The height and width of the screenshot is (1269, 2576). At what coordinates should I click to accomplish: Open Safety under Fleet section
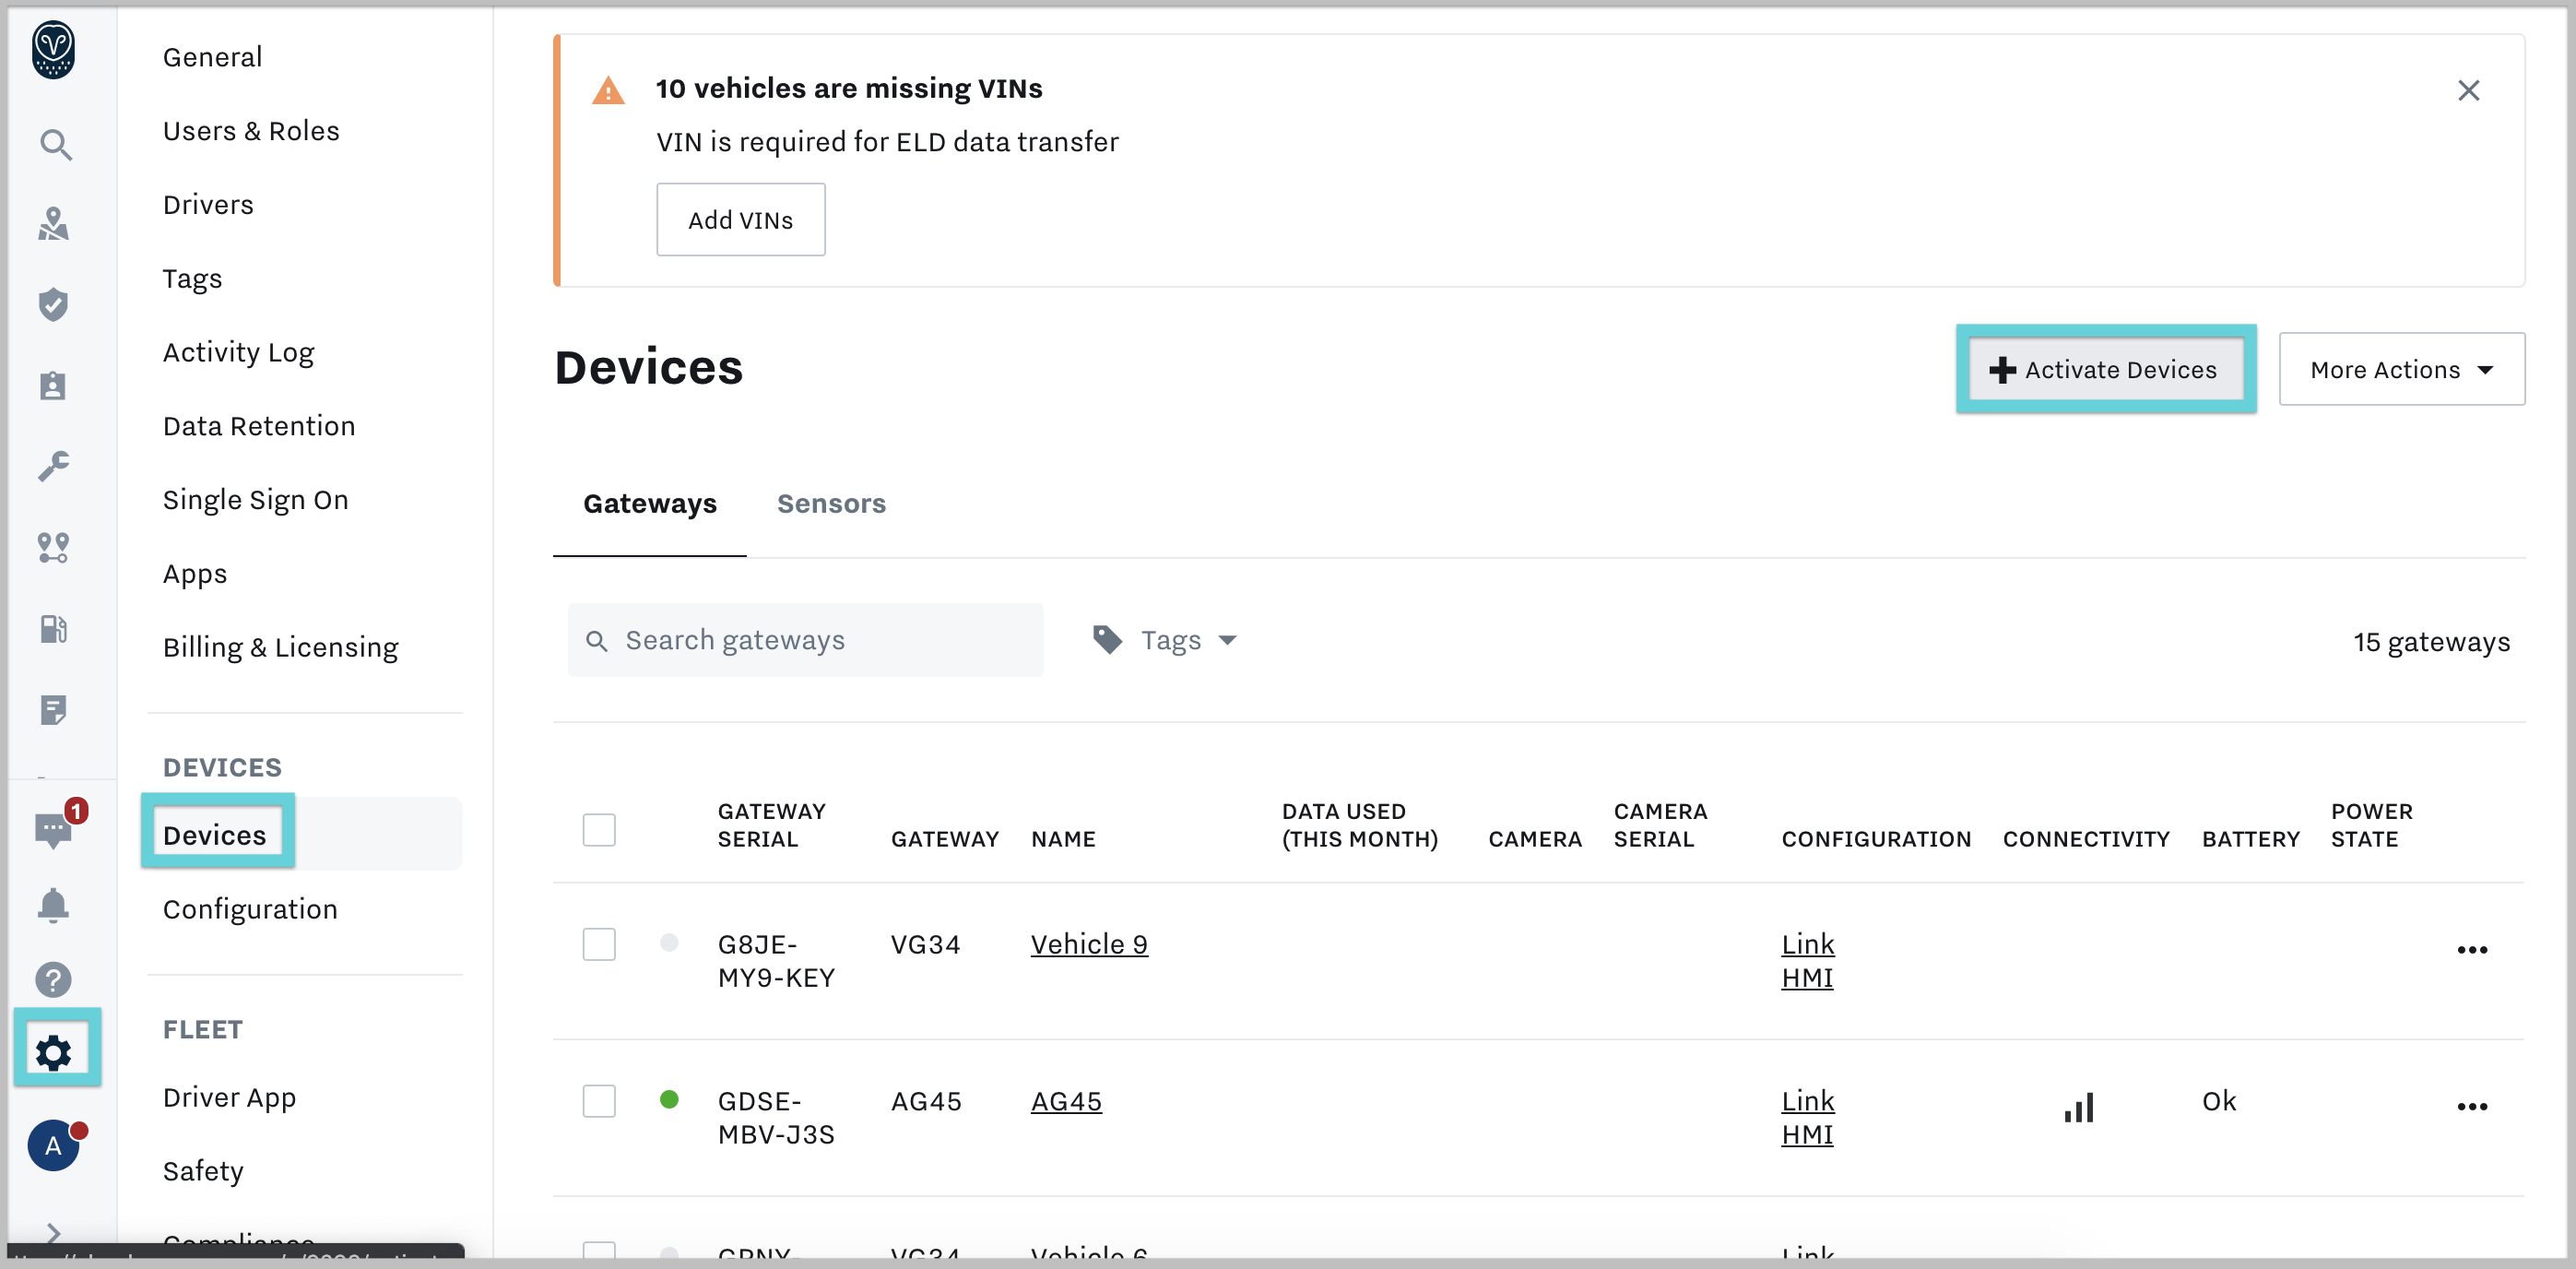pos(203,1171)
